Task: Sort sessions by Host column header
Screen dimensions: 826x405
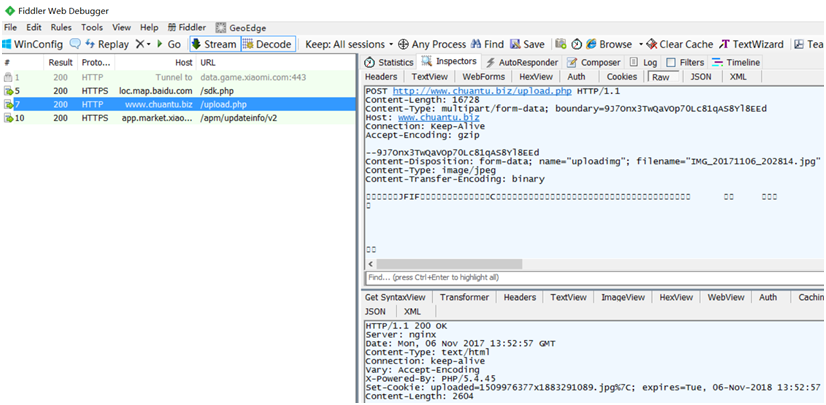Action: pyautogui.click(x=155, y=63)
